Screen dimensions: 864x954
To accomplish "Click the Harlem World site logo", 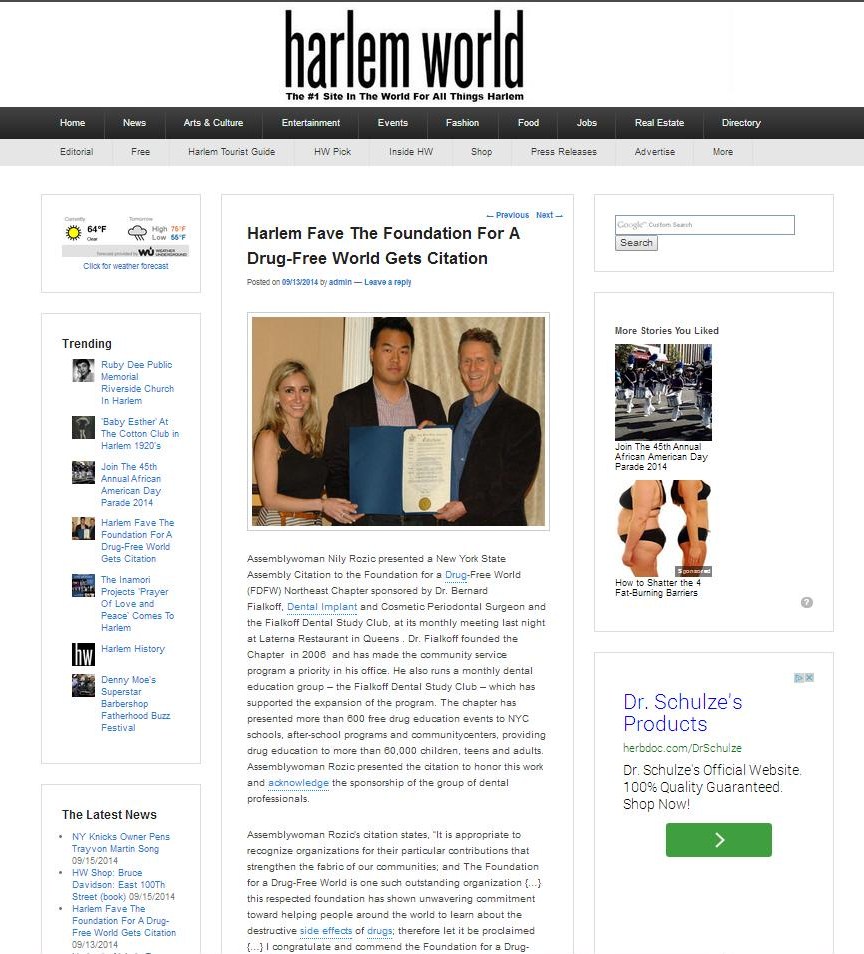I will [x=405, y=55].
